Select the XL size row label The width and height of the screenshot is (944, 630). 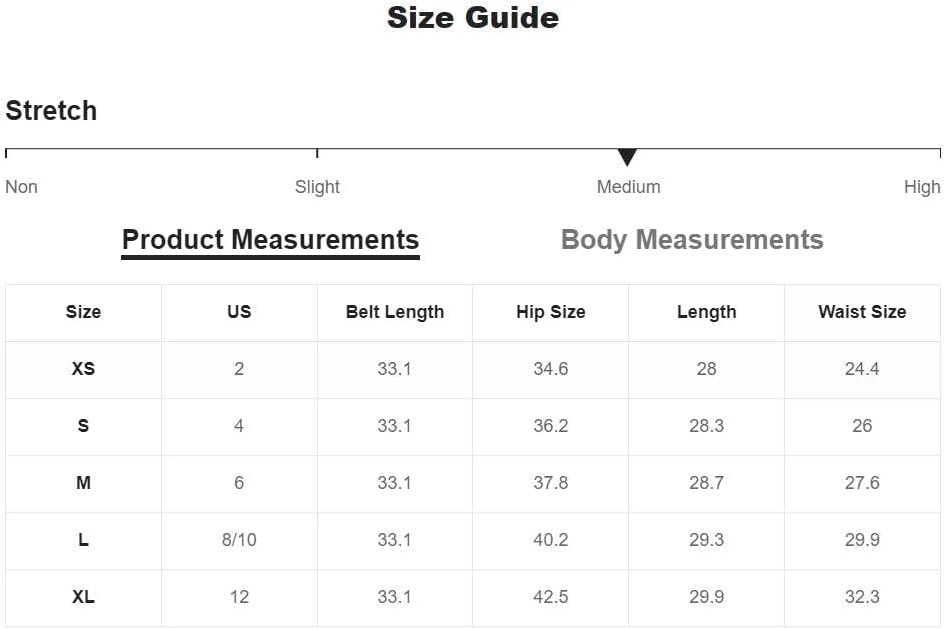coord(83,597)
